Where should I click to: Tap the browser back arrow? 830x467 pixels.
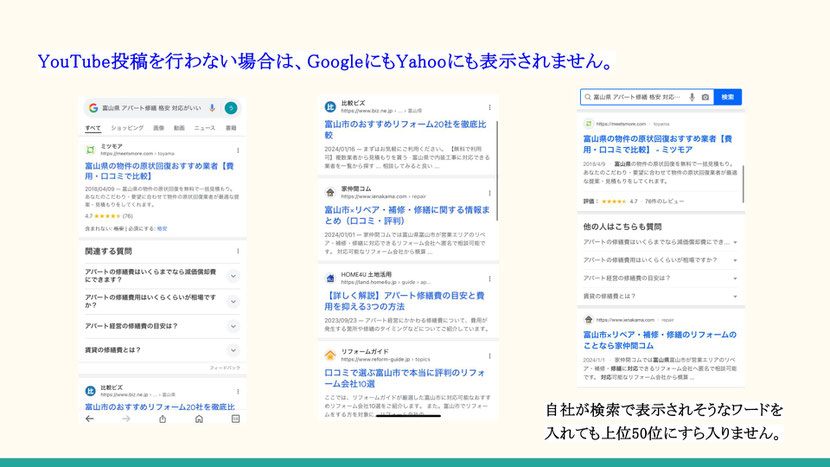click(90, 419)
